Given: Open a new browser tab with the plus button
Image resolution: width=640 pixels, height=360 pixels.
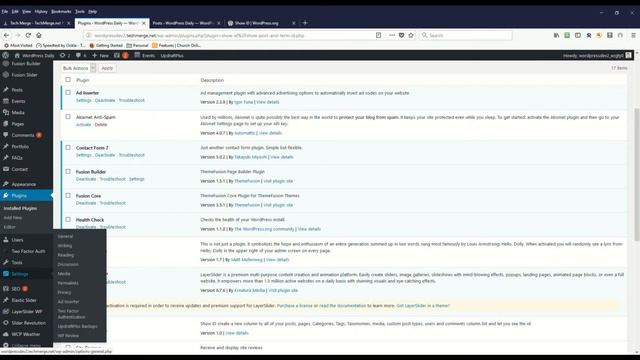Looking at the screenshot, I should coord(305,23).
